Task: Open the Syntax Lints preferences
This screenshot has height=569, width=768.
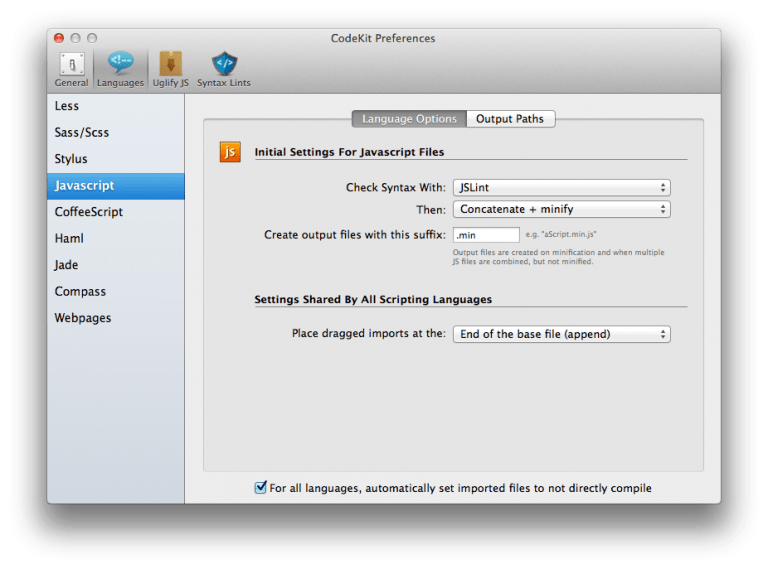Action: coord(224,70)
